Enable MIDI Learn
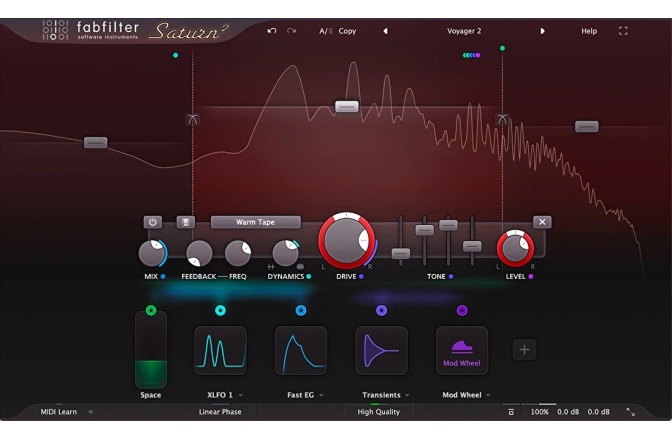This screenshot has width=672, height=440. point(59,412)
